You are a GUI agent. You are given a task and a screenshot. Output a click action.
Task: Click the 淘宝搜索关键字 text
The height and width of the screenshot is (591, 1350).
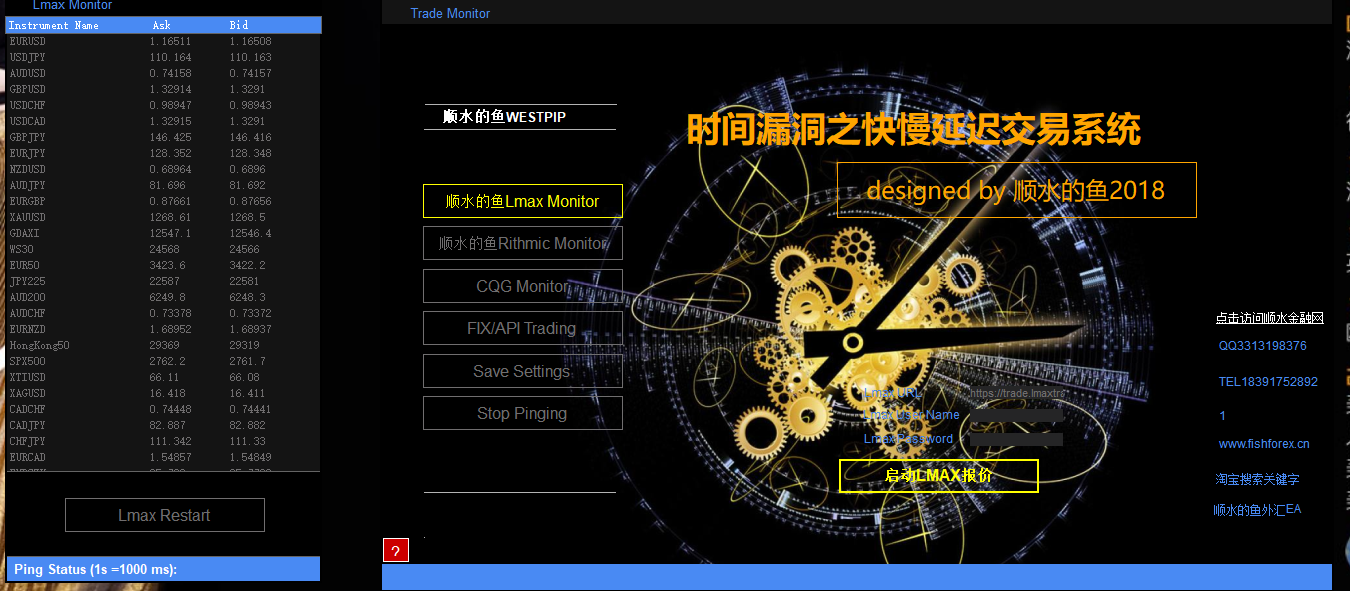click(1257, 480)
